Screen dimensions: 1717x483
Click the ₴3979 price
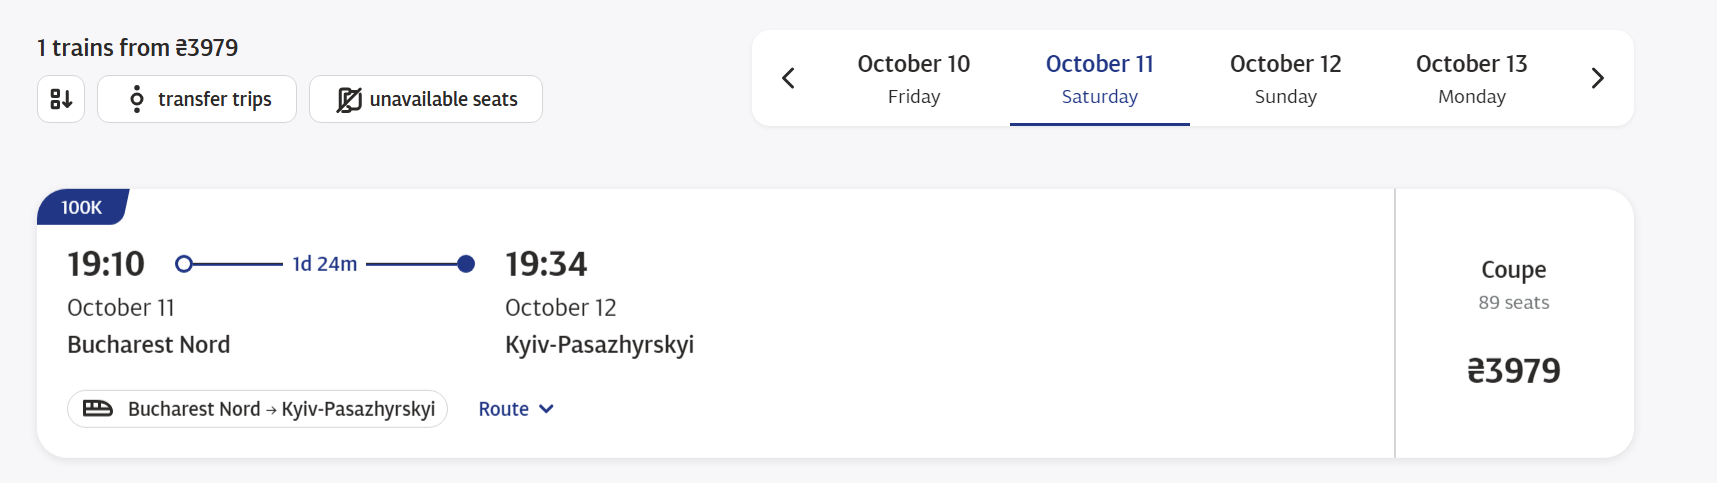[1513, 371]
